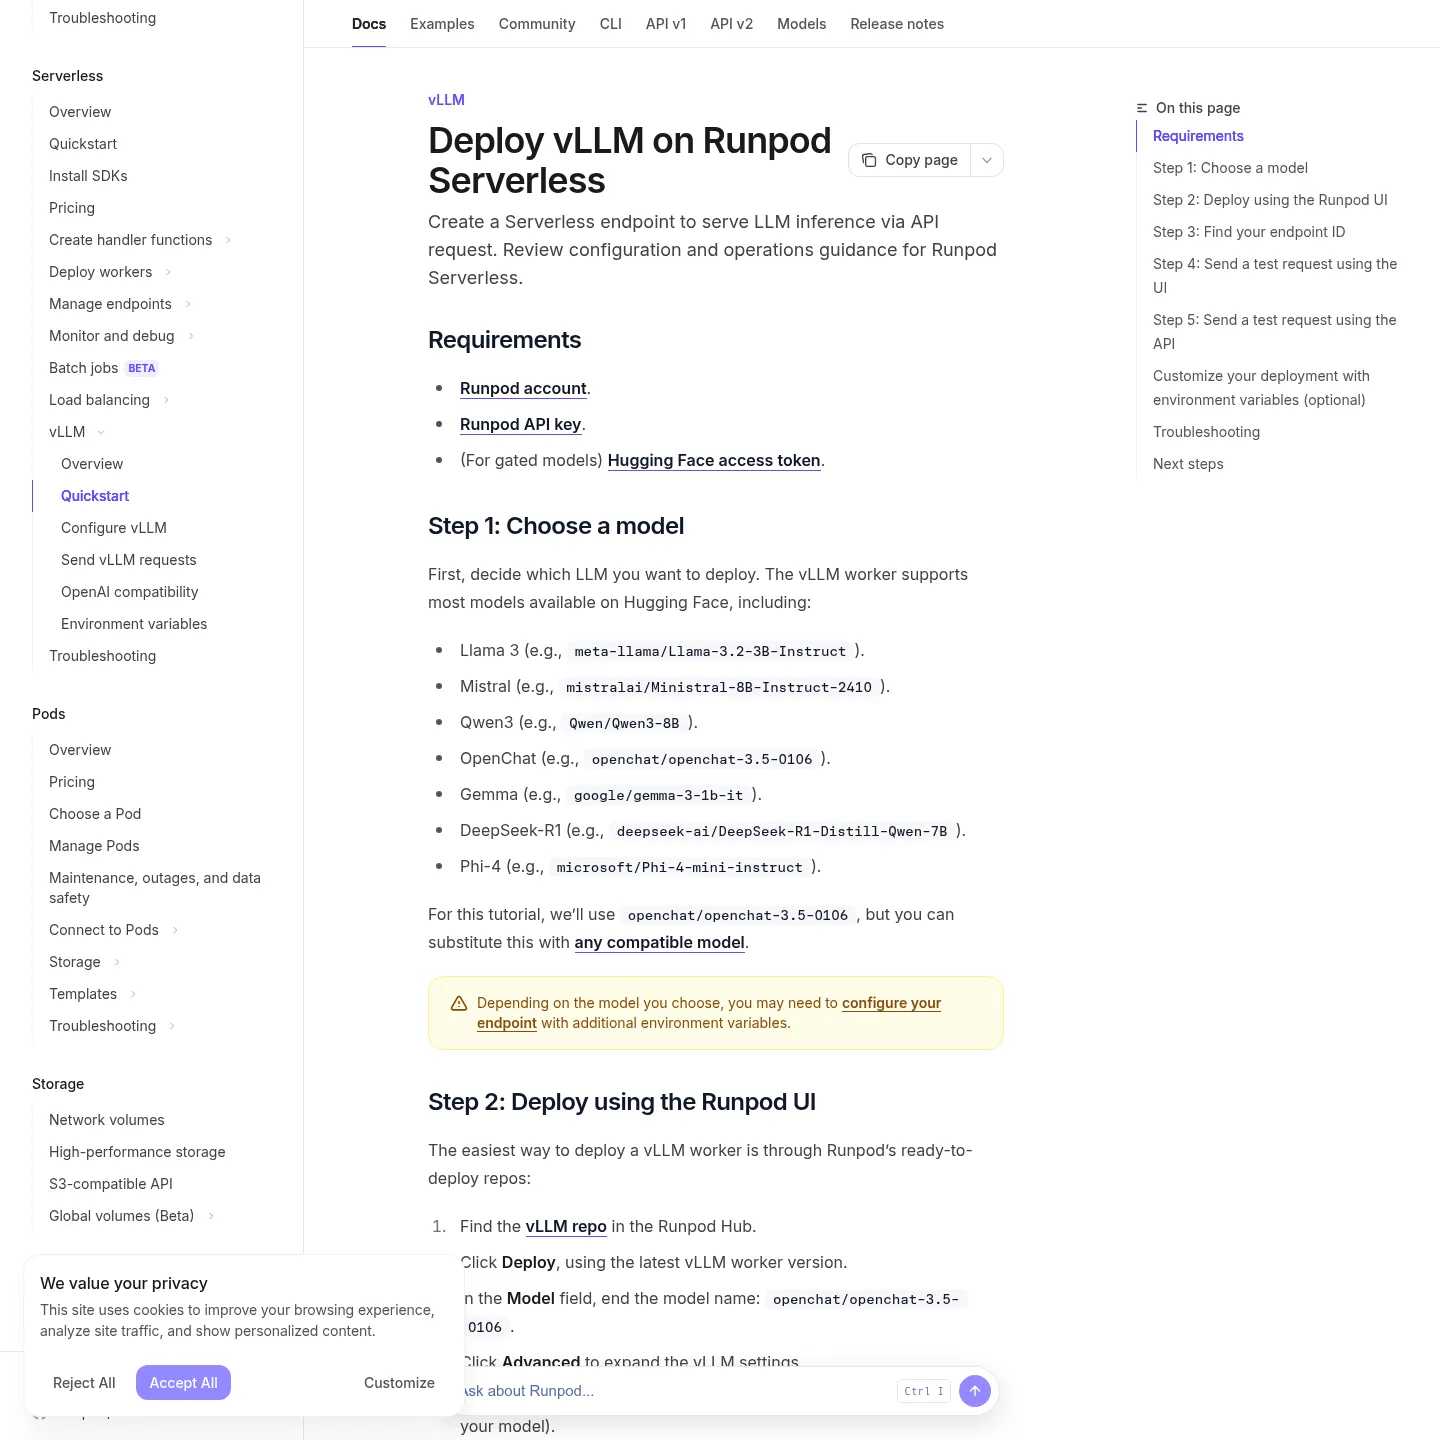Open the Models tab

point(802,24)
